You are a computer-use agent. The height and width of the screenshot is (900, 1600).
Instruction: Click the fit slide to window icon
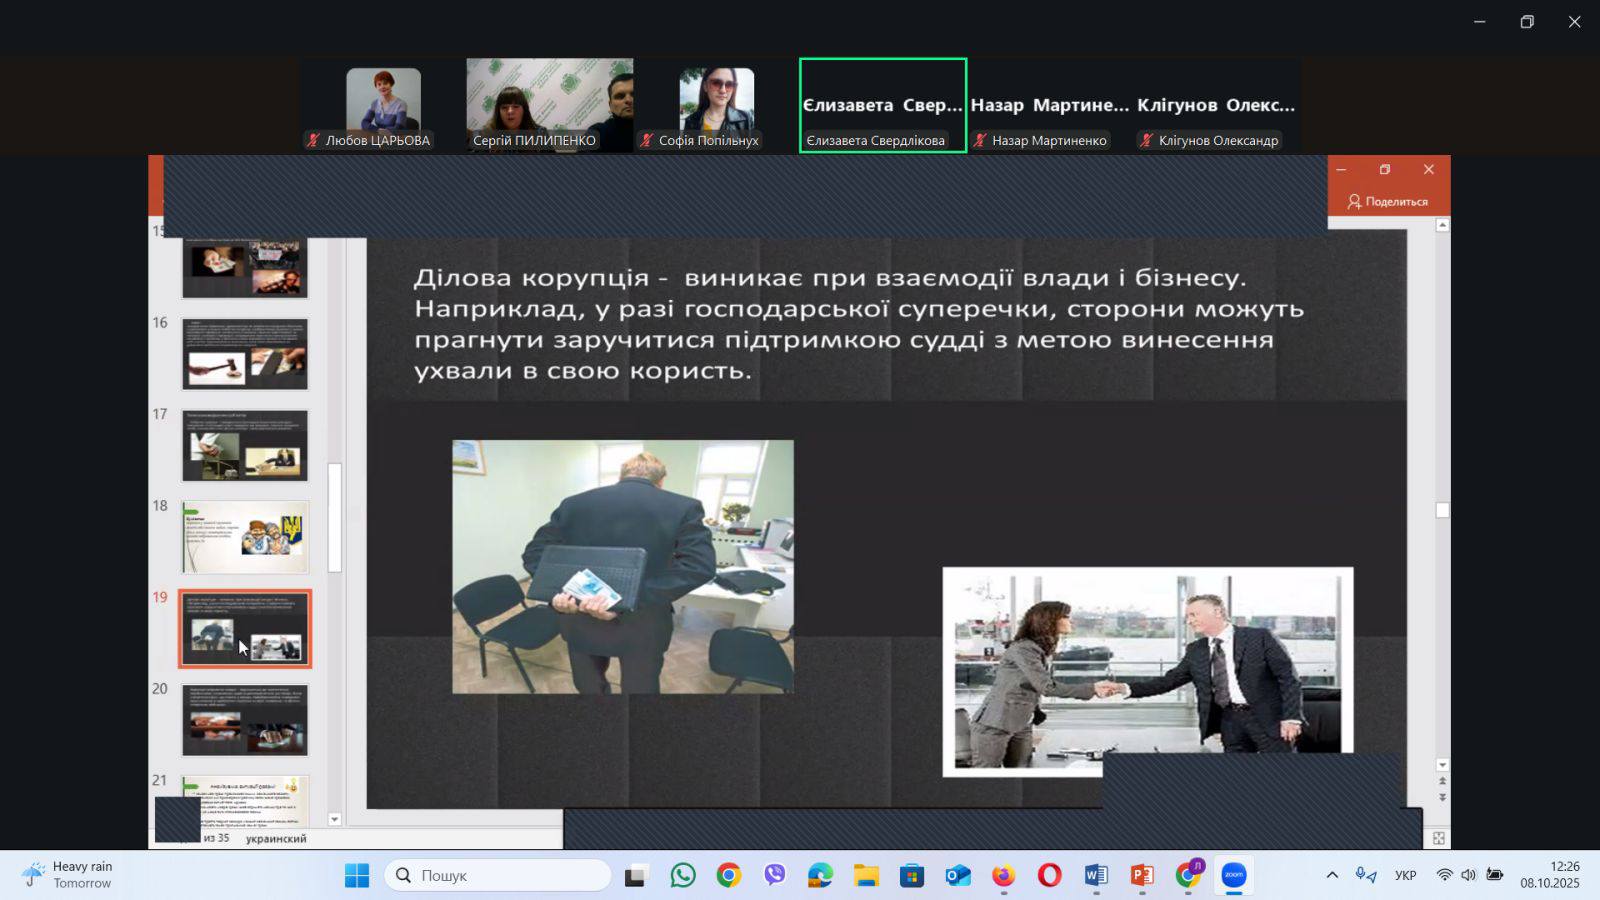coord(1438,838)
